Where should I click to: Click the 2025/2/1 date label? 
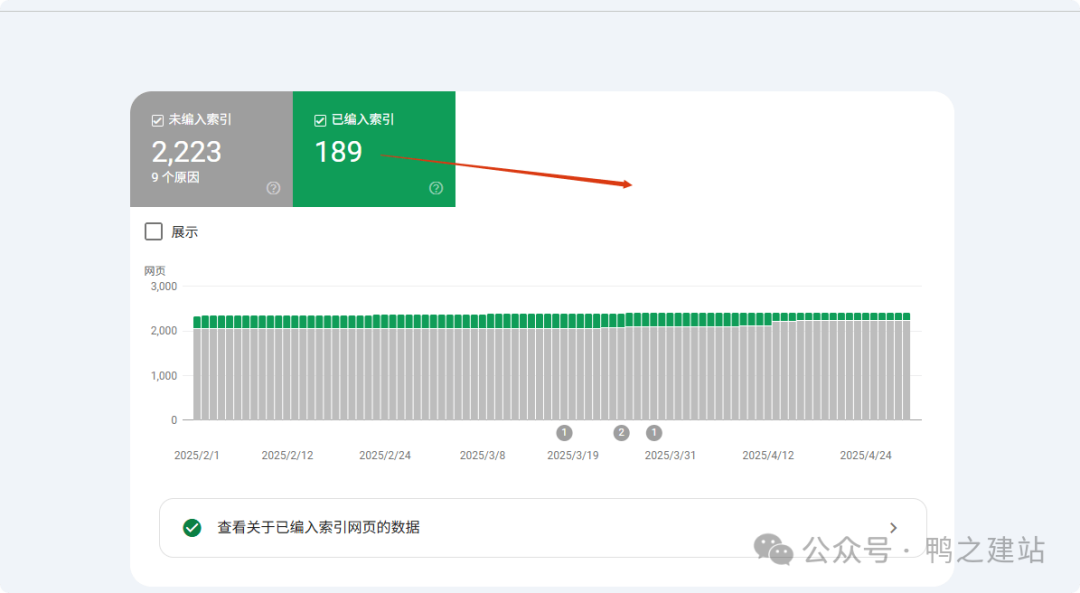pyautogui.click(x=197, y=454)
